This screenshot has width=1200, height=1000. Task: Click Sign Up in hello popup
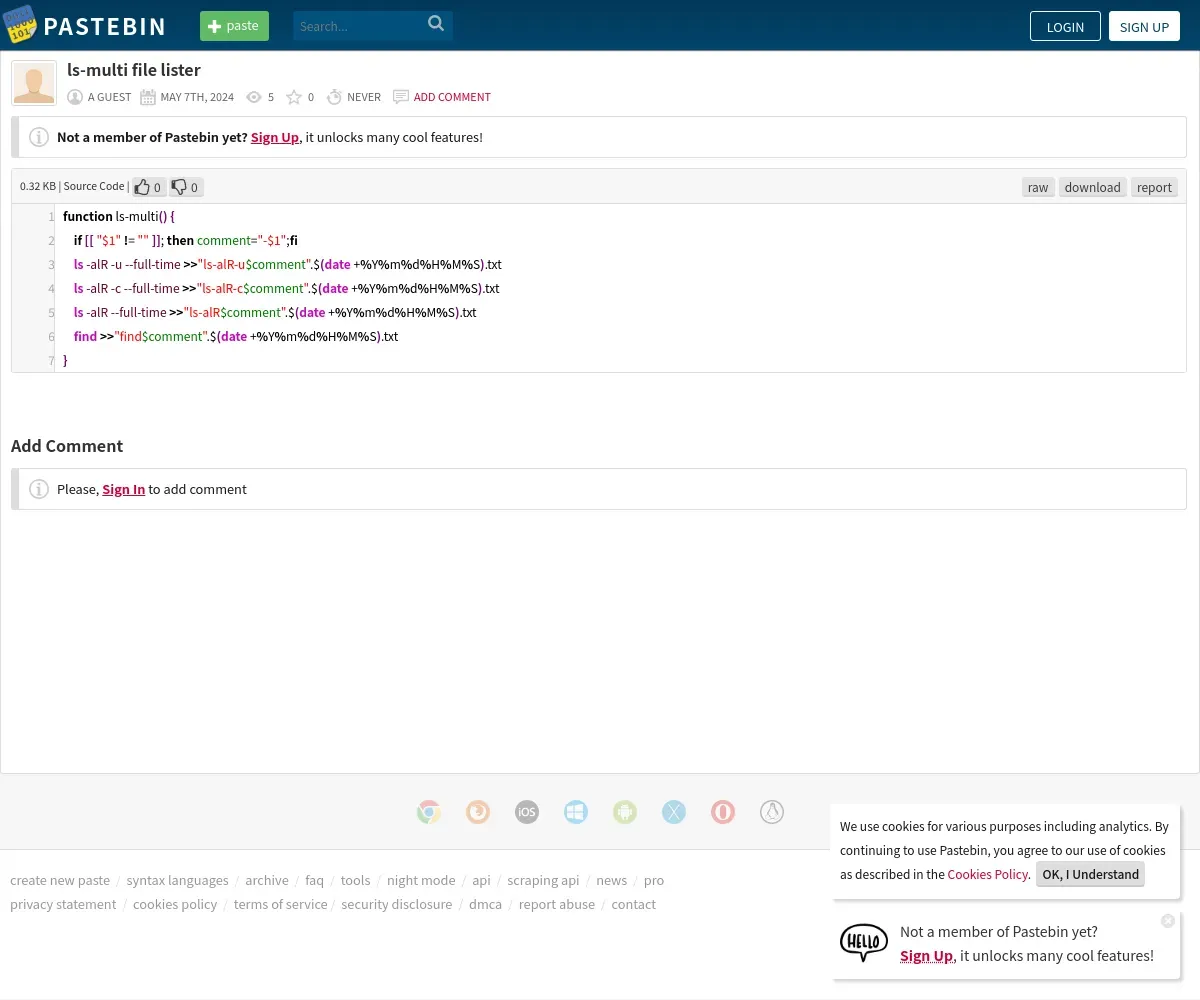pos(926,955)
